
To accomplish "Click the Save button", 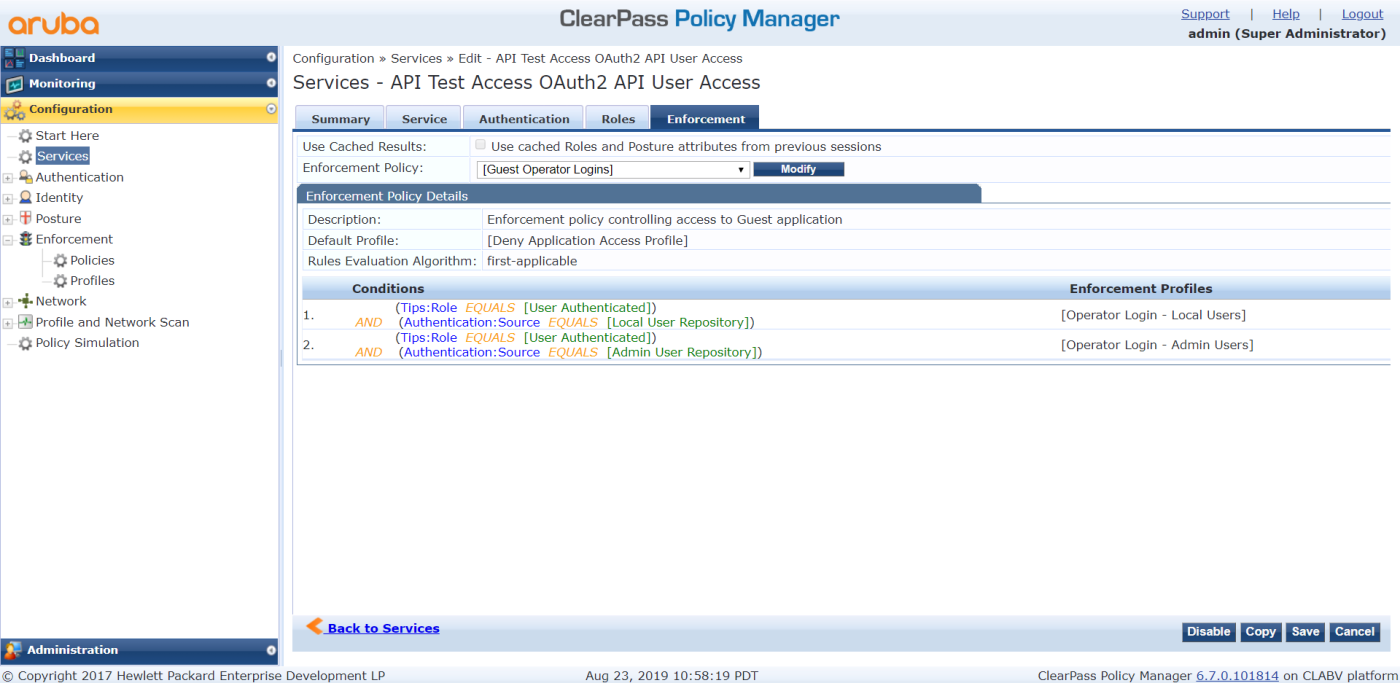I will (x=1305, y=632).
